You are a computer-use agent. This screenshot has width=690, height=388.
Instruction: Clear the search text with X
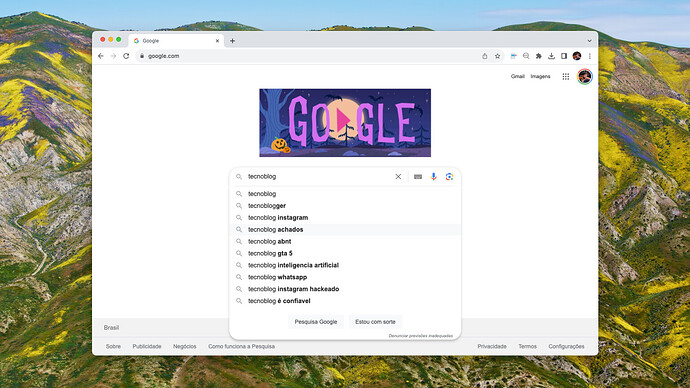[398, 176]
